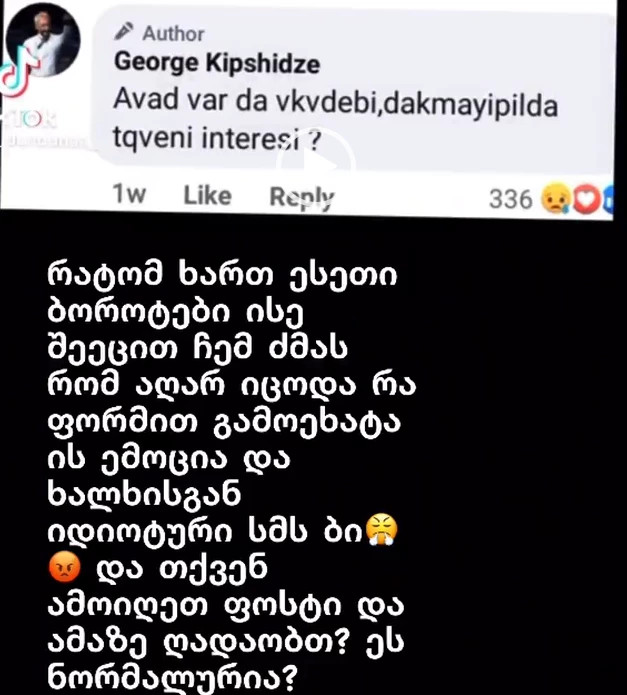Open the 336 reactions count

(x=510, y=199)
